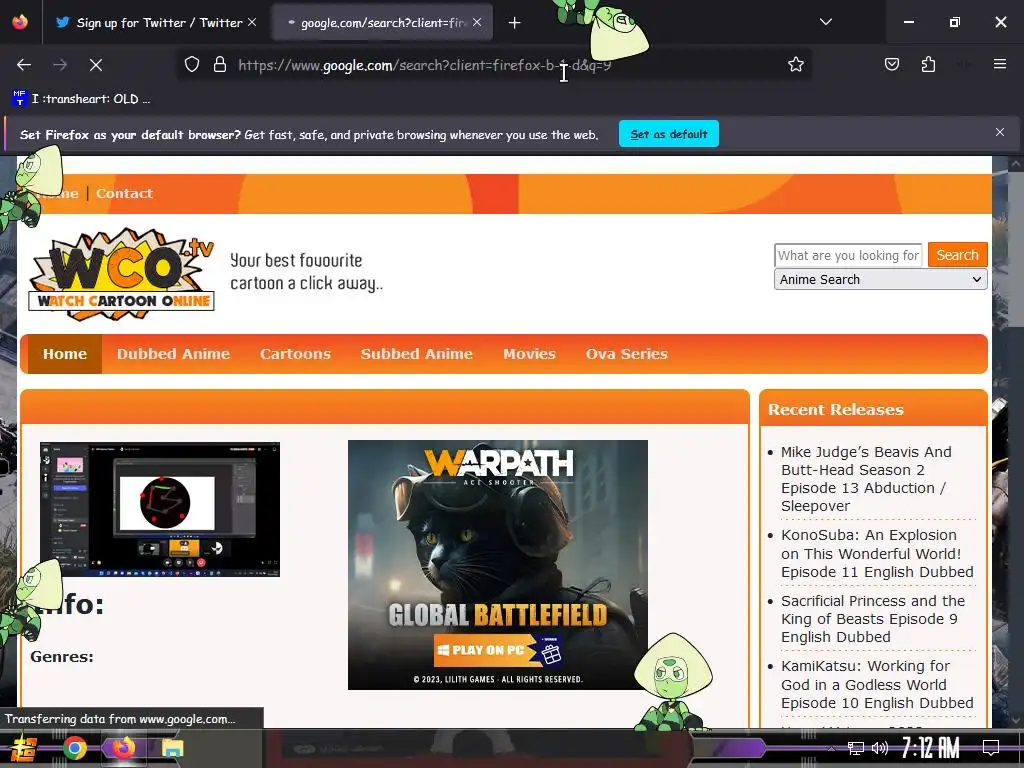Viewport: 1024px width, 768px height.
Task: Click the Set as default button
Action: click(x=669, y=134)
